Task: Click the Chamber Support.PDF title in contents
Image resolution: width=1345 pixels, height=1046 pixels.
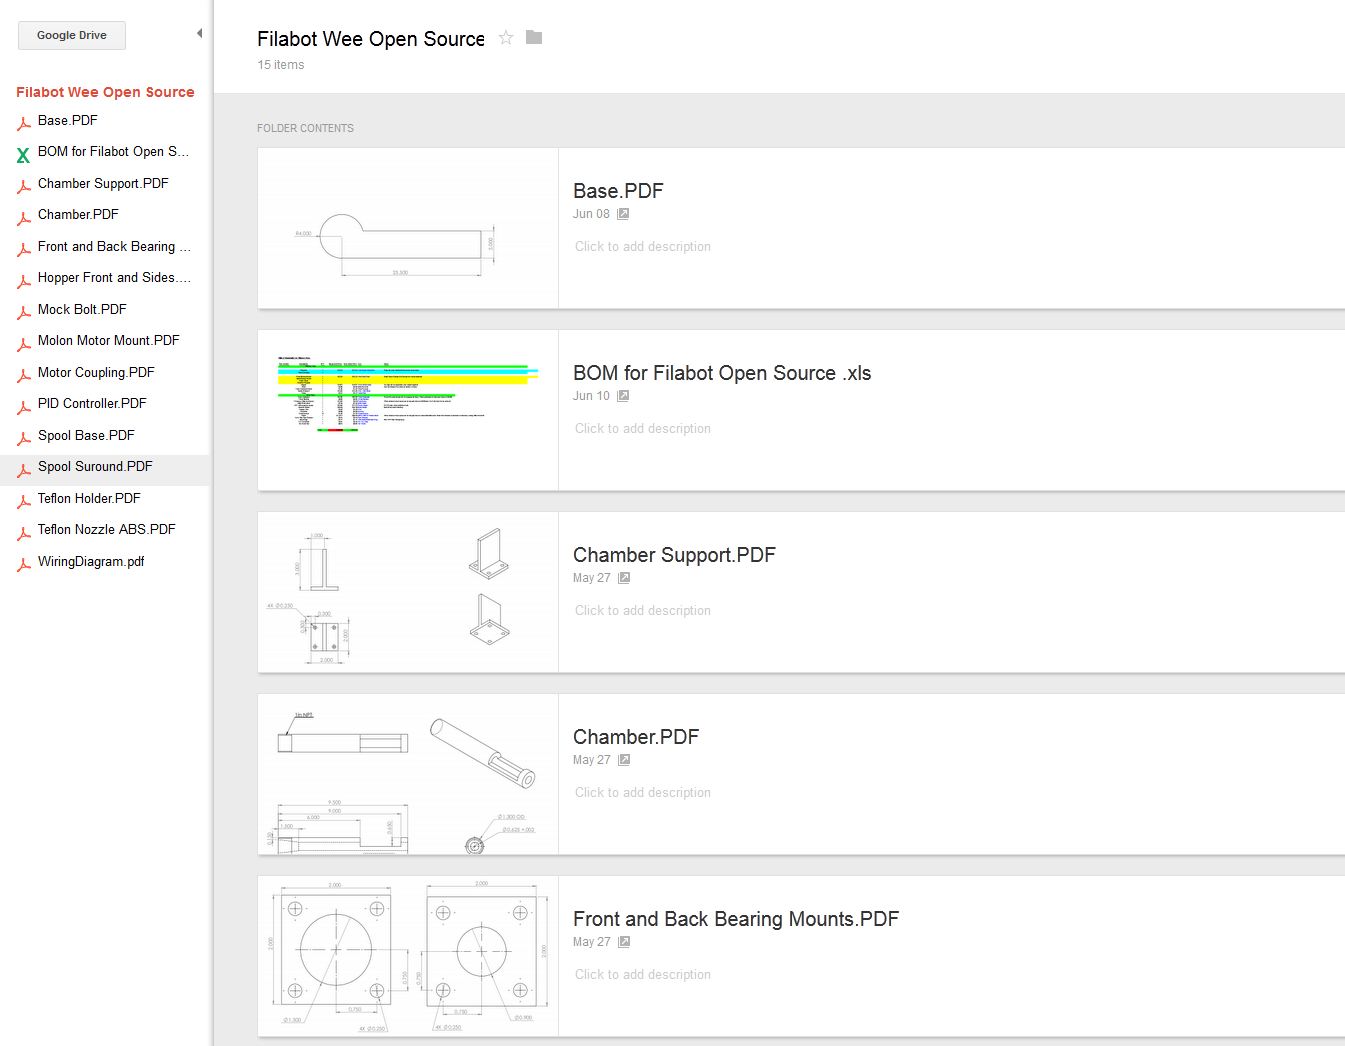Action: (x=674, y=555)
